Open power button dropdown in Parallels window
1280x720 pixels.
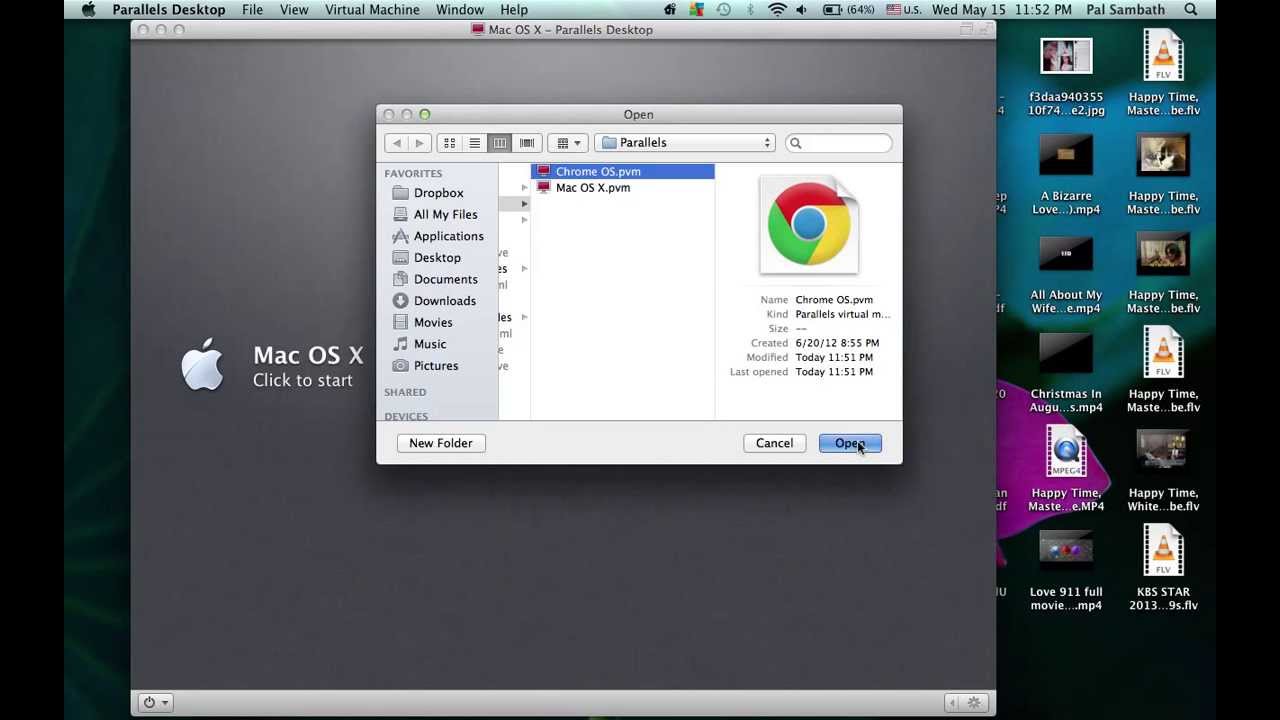click(x=154, y=703)
